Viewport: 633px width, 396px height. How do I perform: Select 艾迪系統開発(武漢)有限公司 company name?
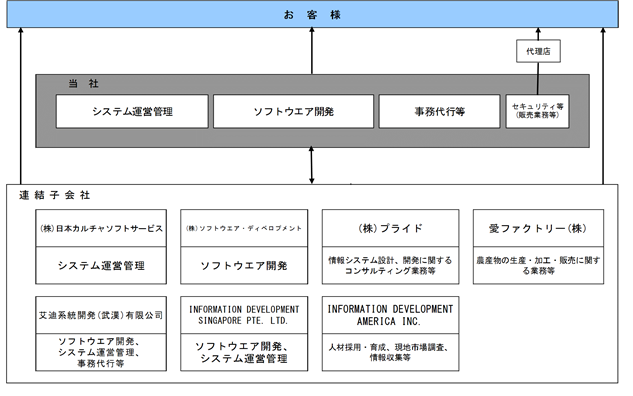click(101, 315)
